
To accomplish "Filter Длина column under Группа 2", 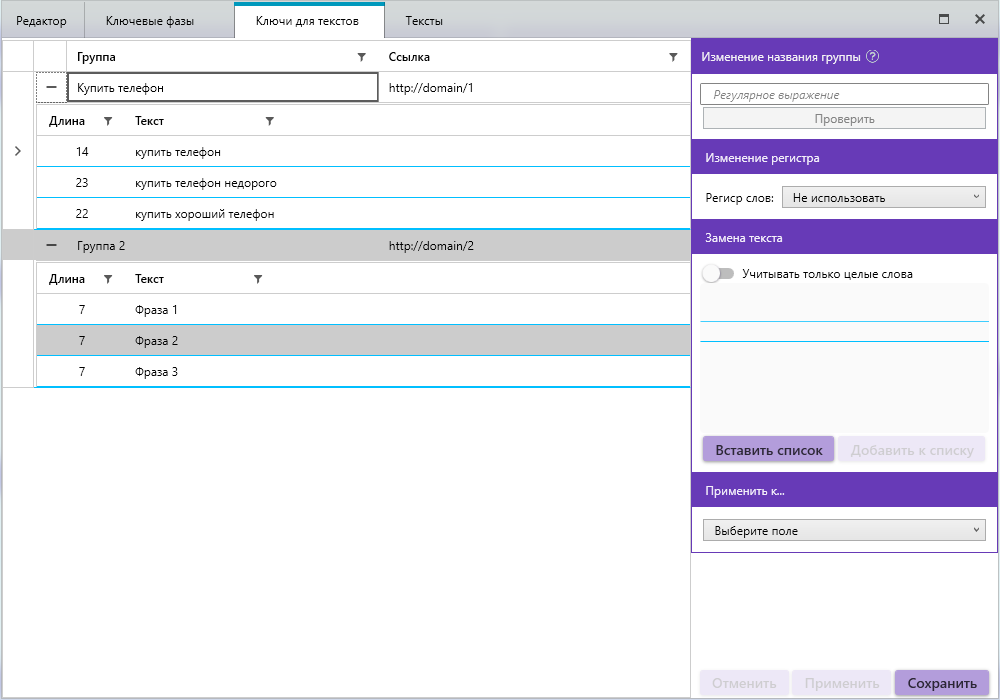I will (x=108, y=279).
